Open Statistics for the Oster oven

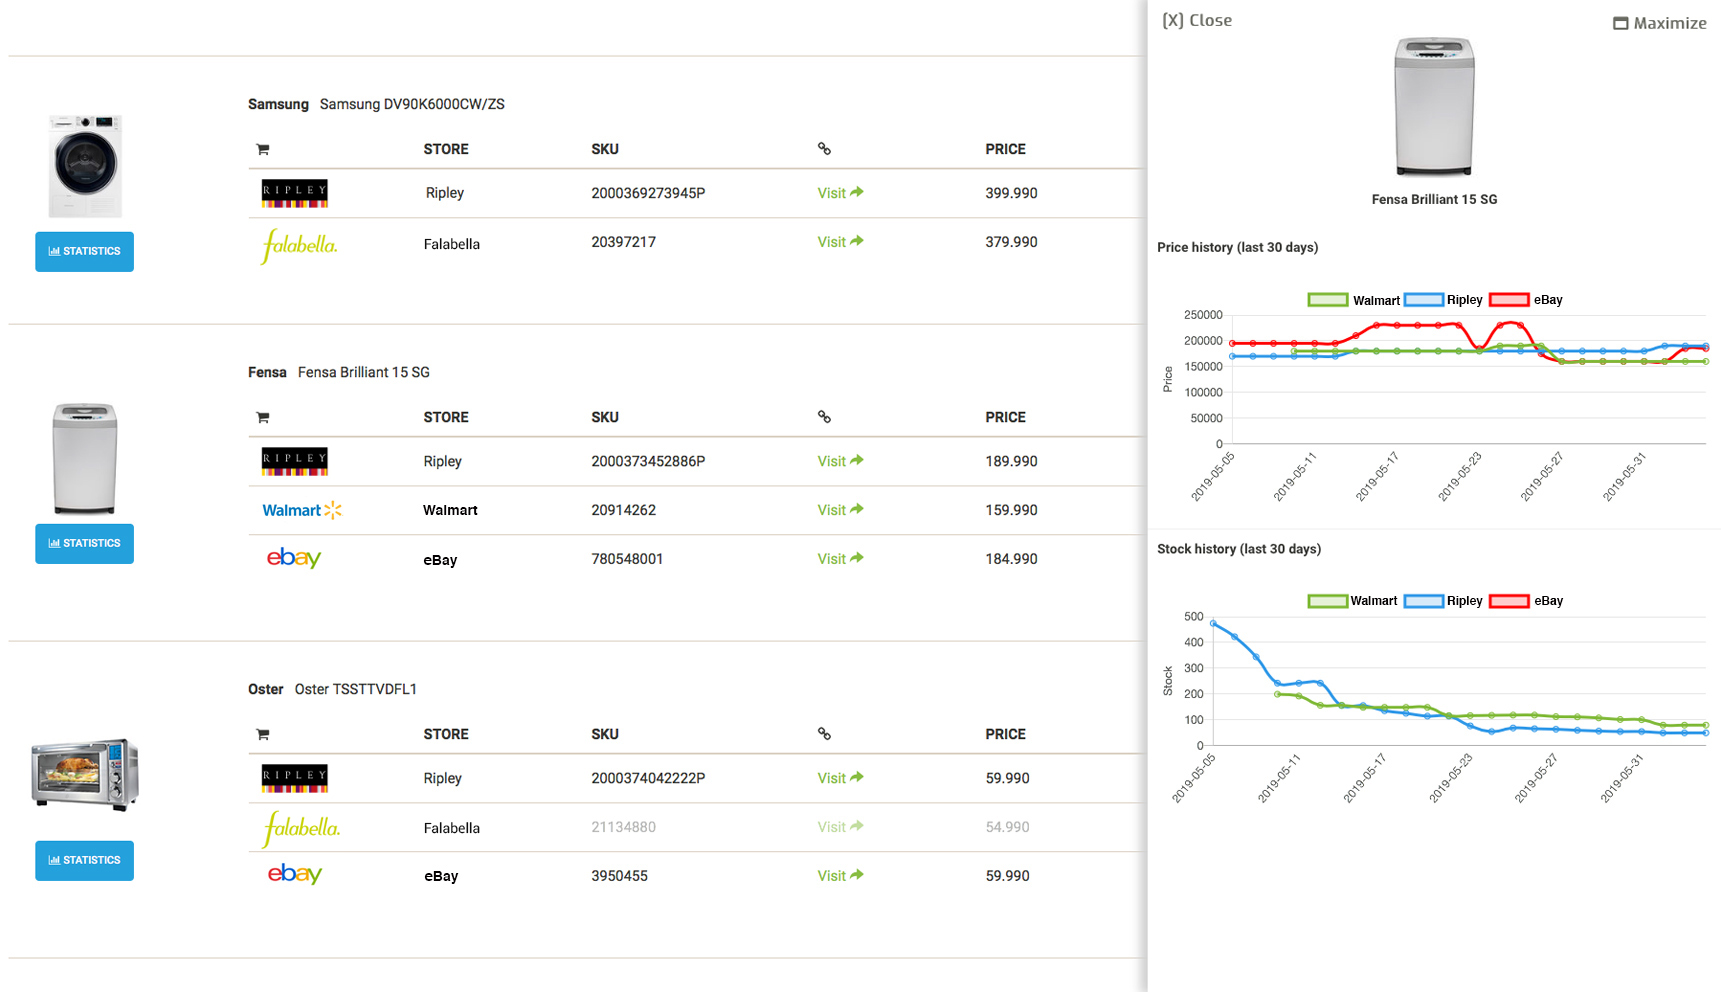click(x=84, y=861)
